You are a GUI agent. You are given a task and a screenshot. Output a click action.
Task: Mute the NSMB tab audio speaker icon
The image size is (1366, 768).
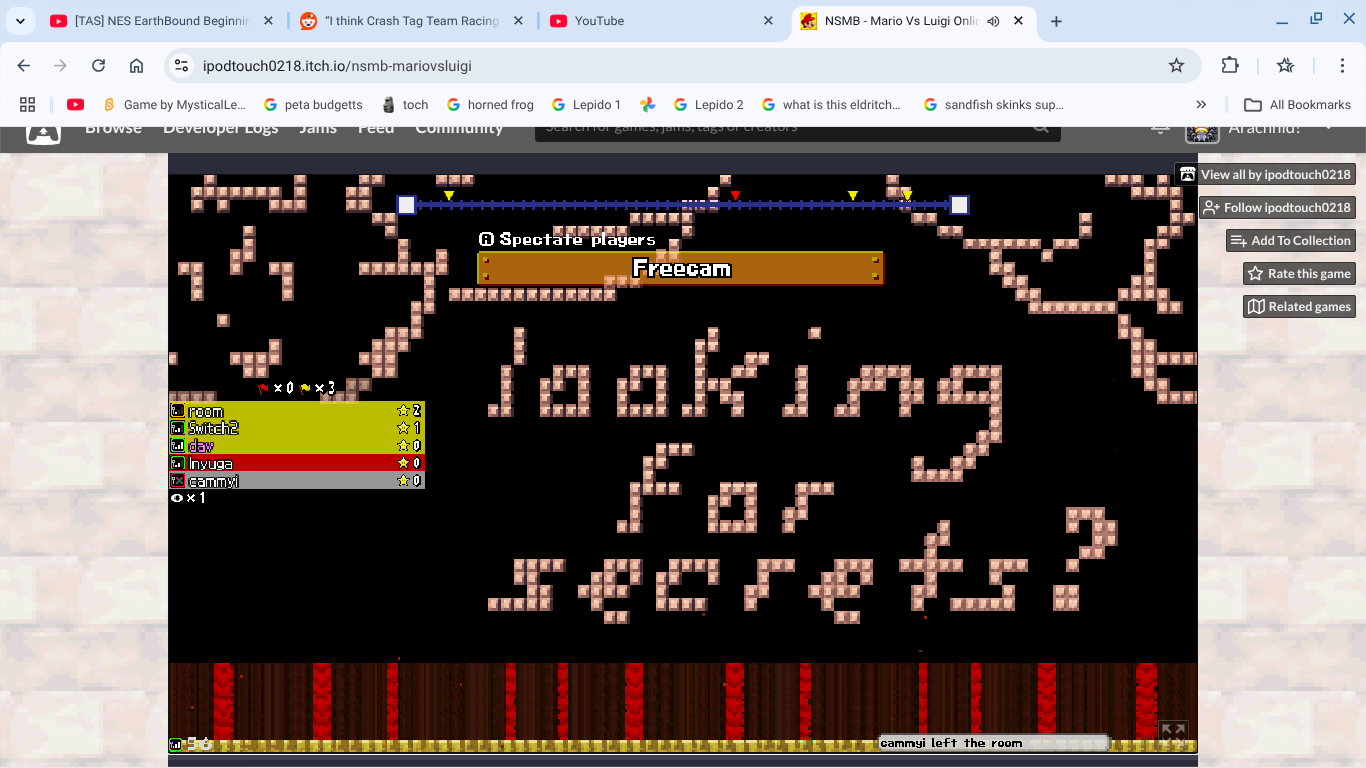tap(993, 21)
